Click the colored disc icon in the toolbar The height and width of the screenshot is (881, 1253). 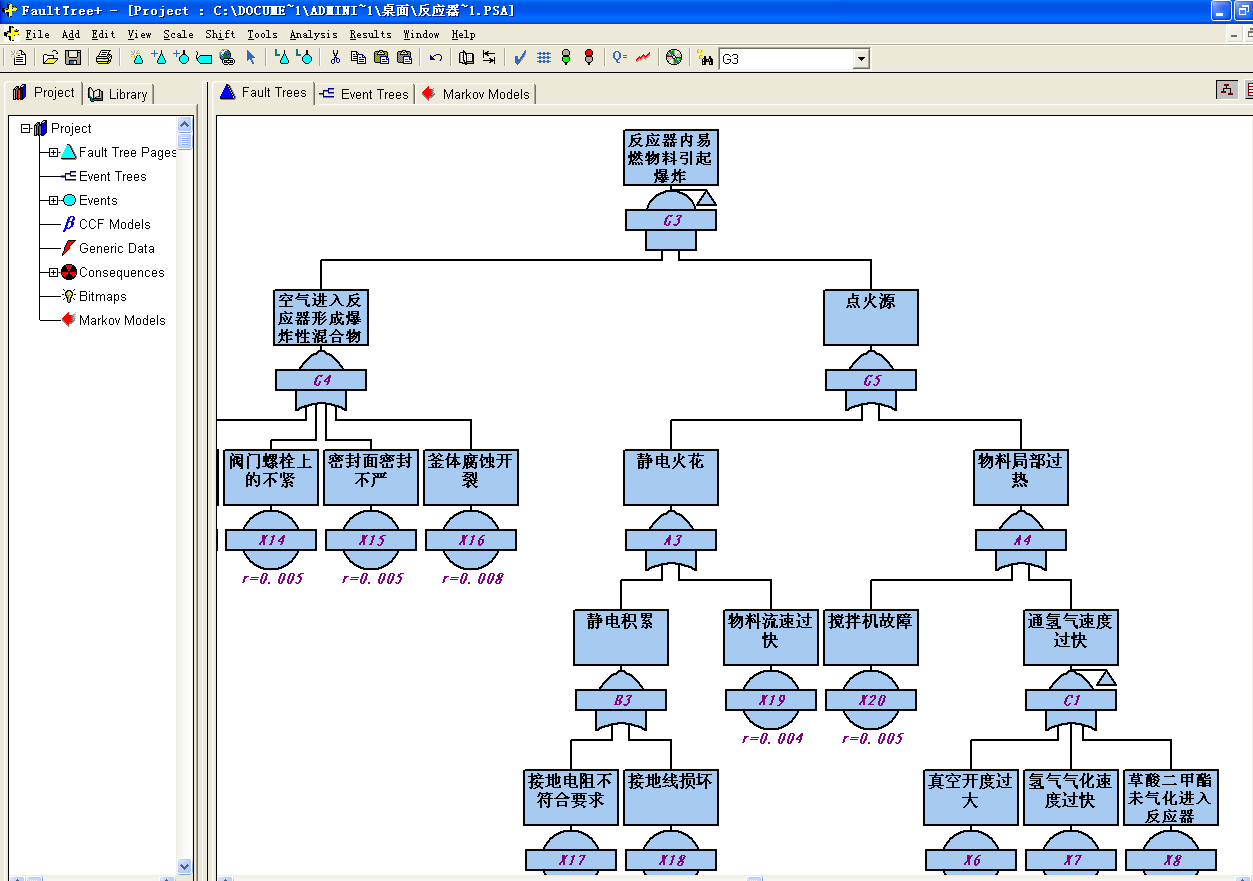click(674, 58)
